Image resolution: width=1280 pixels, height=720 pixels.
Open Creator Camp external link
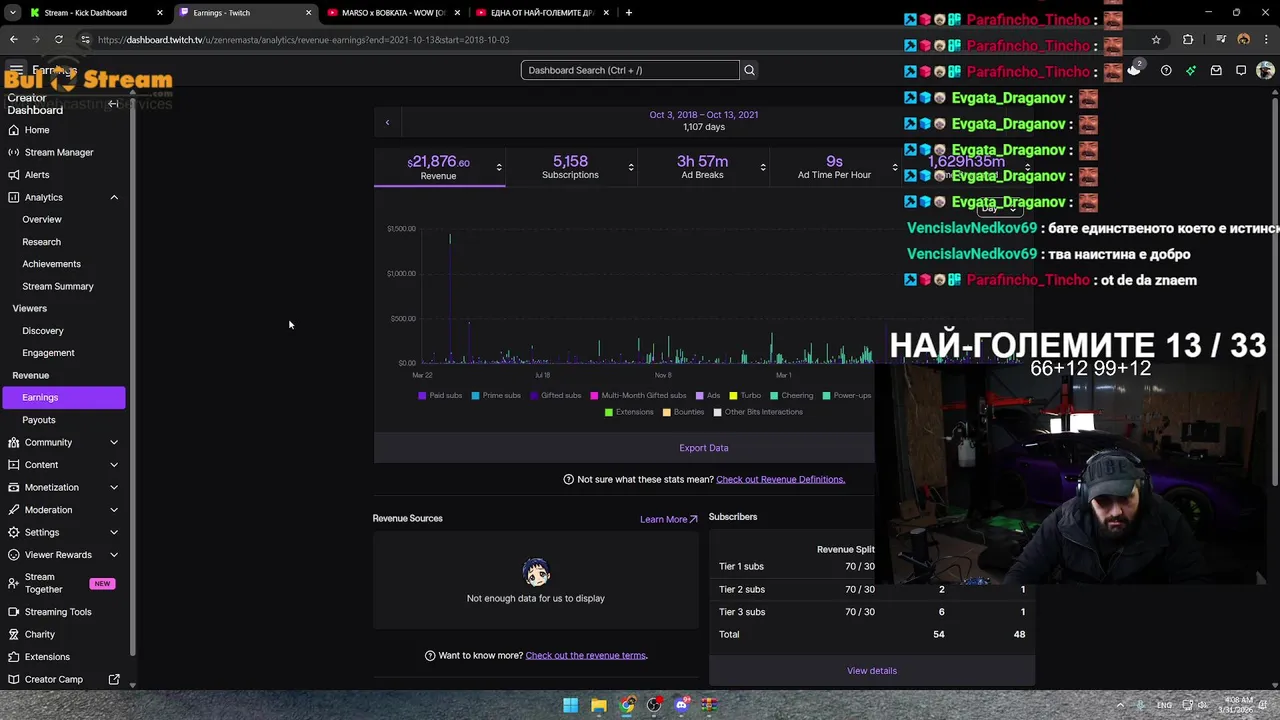[x=64, y=679]
